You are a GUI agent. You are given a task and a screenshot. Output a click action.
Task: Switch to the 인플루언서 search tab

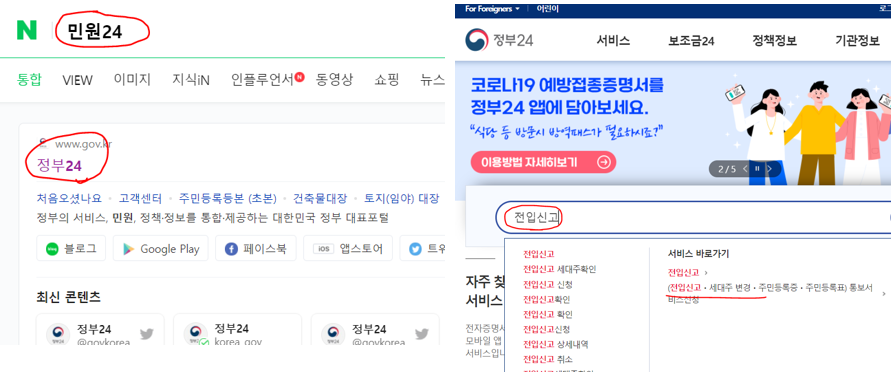coord(263,79)
